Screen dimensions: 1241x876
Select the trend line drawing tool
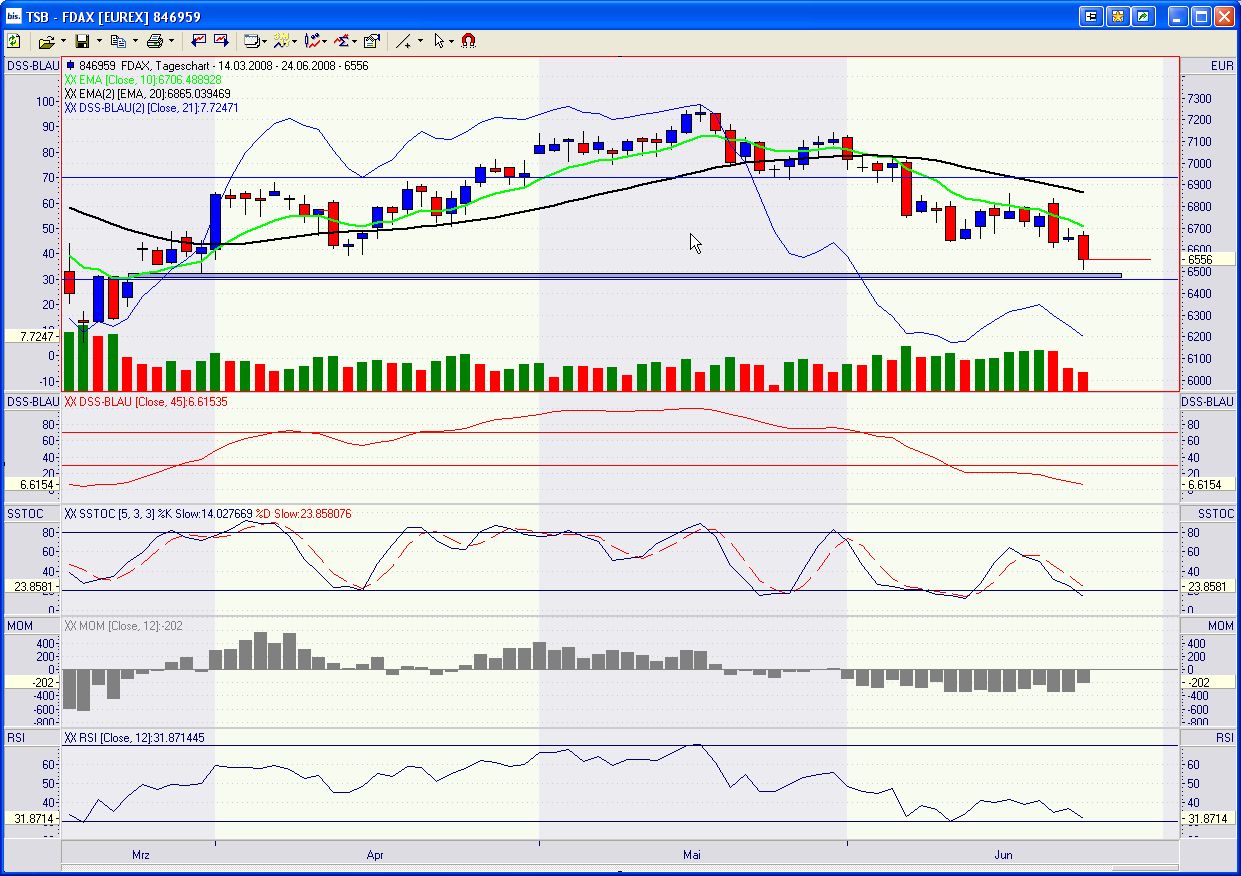(x=404, y=41)
